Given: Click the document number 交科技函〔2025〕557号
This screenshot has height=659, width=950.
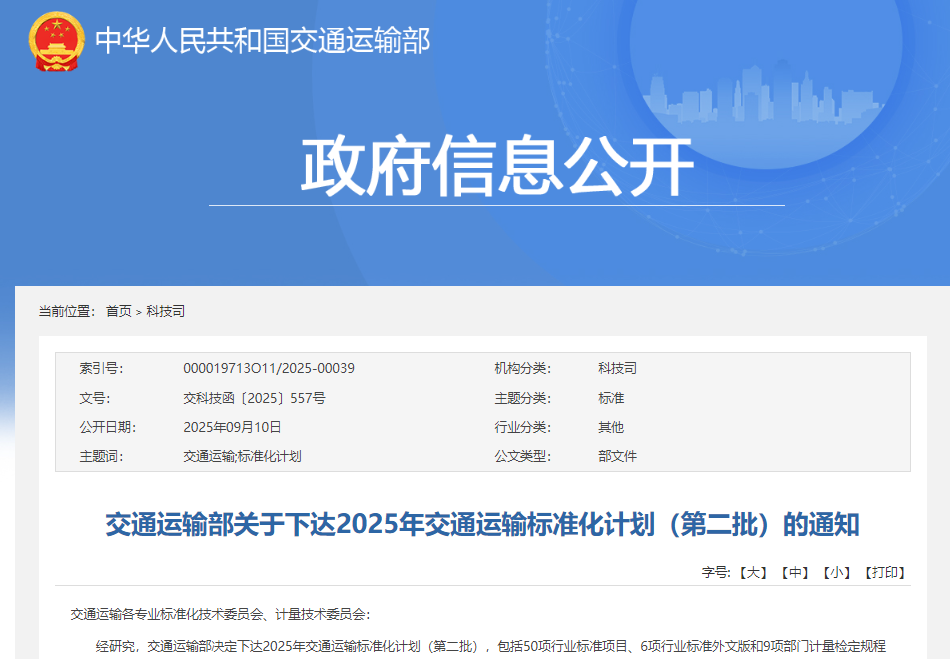Looking at the screenshot, I should click(x=254, y=398).
